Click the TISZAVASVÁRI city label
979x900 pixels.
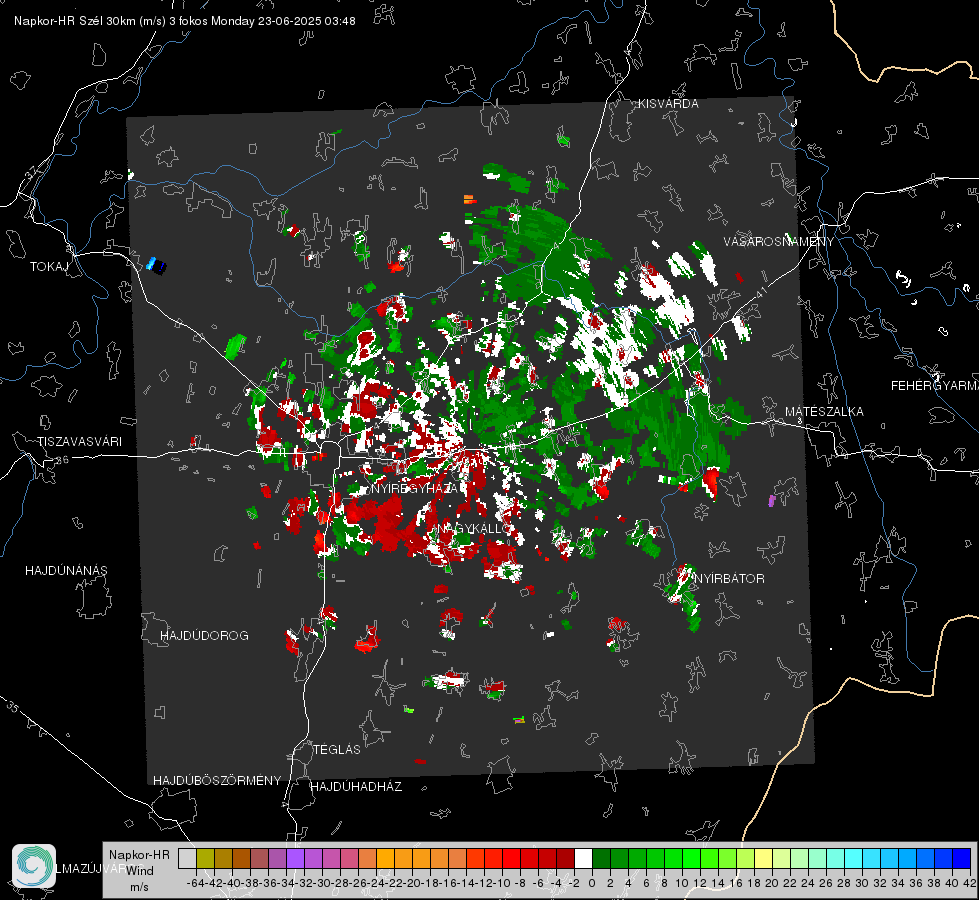(79, 442)
